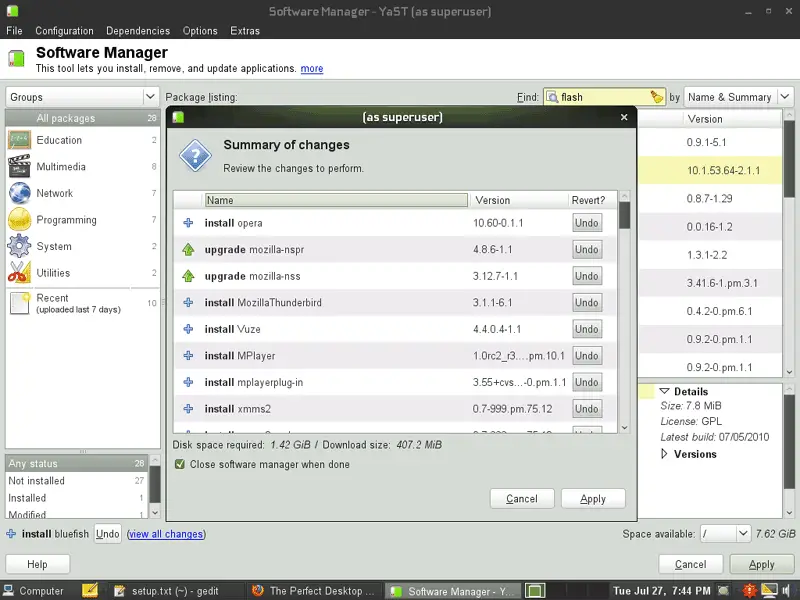Undo the Vuze install
This screenshot has width=800, height=600.
coord(587,329)
